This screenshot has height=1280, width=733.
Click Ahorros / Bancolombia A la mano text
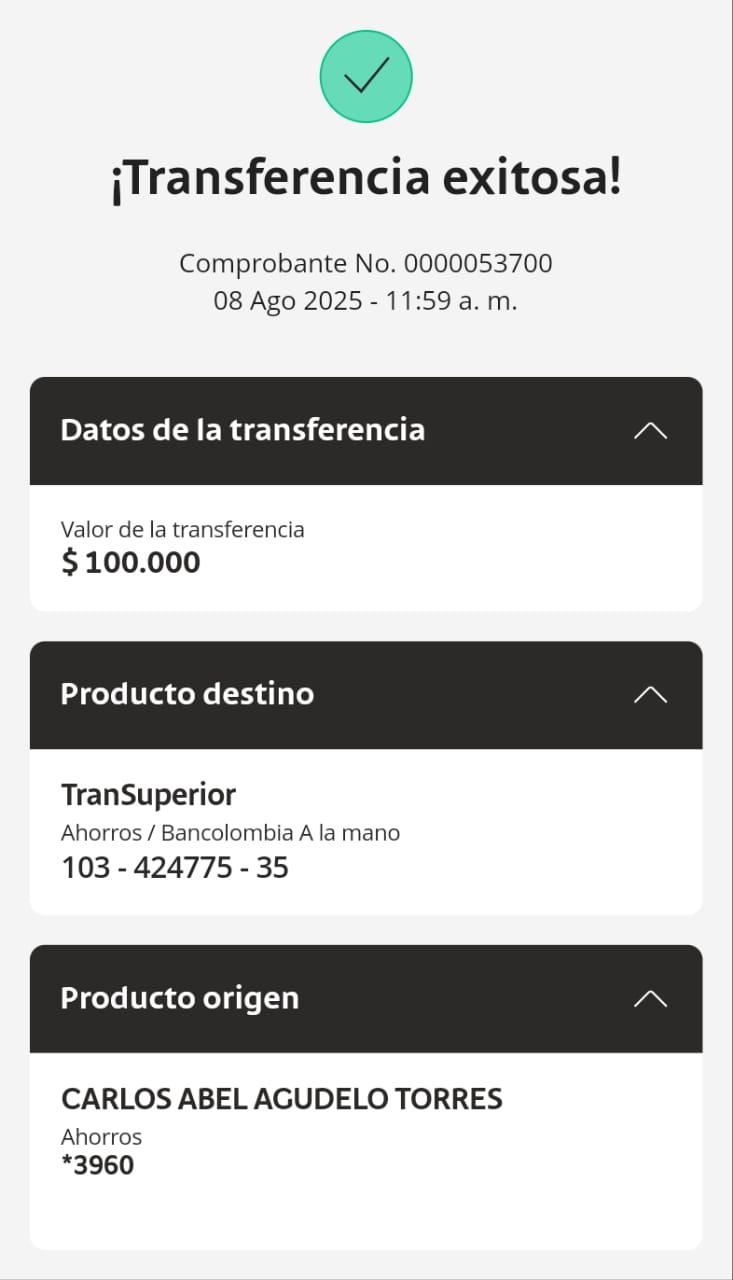pyautogui.click(x=230, y=832)
